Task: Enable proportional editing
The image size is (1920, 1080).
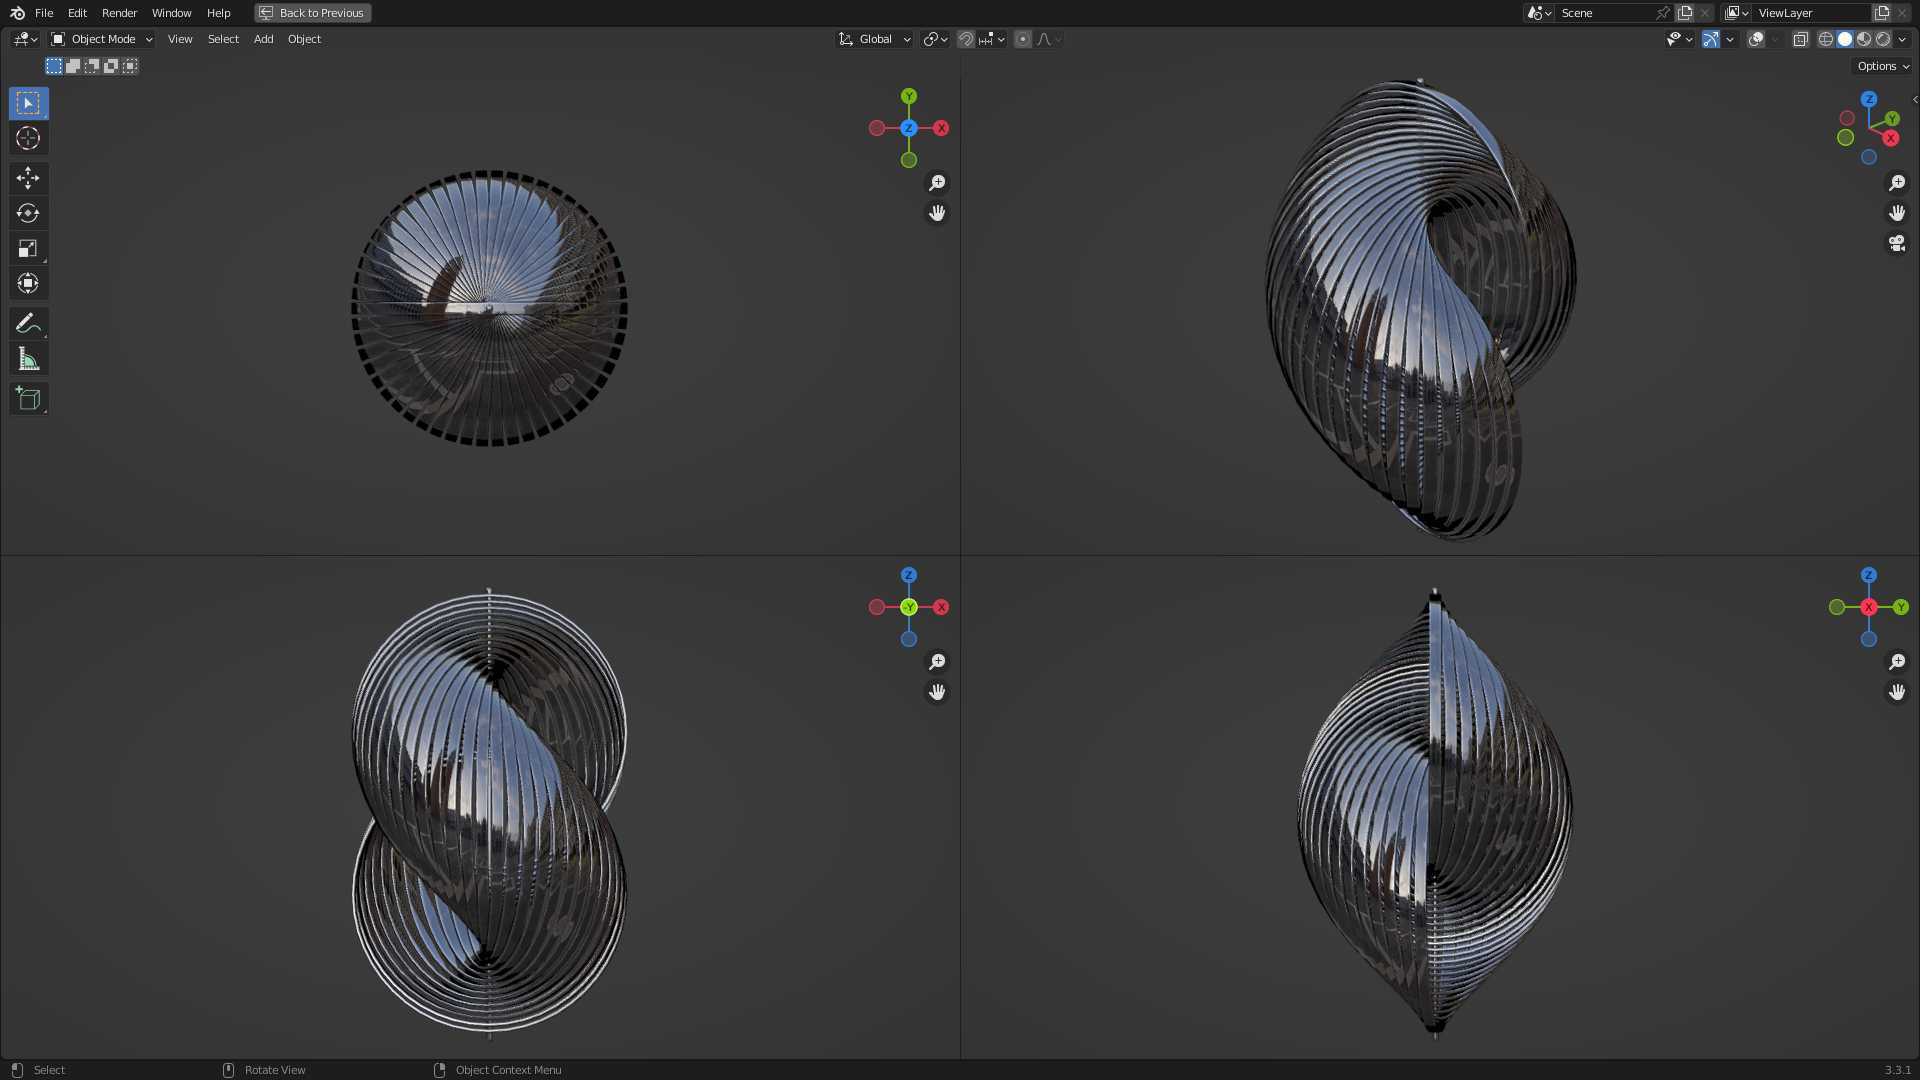Action: pyautogui.click(x=1022, y=39)
